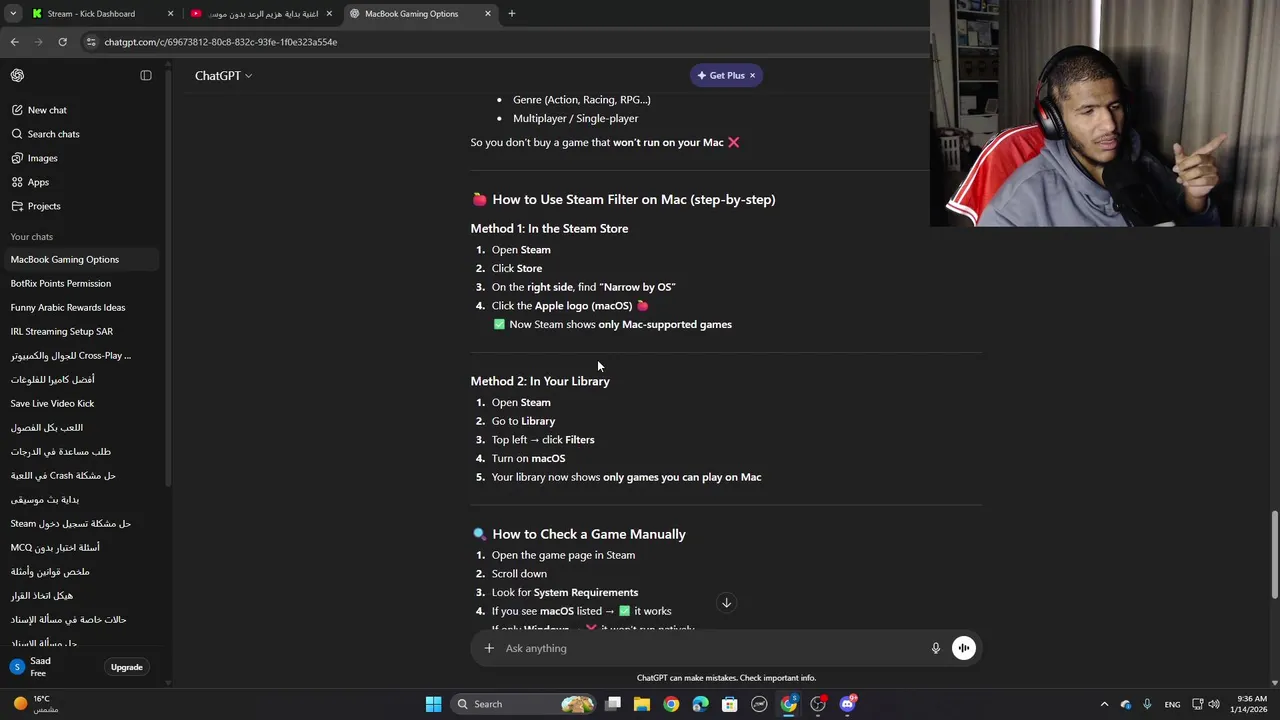
Task: Open the BotRix Points Permission chat
Action: click(x=80, y=283)
